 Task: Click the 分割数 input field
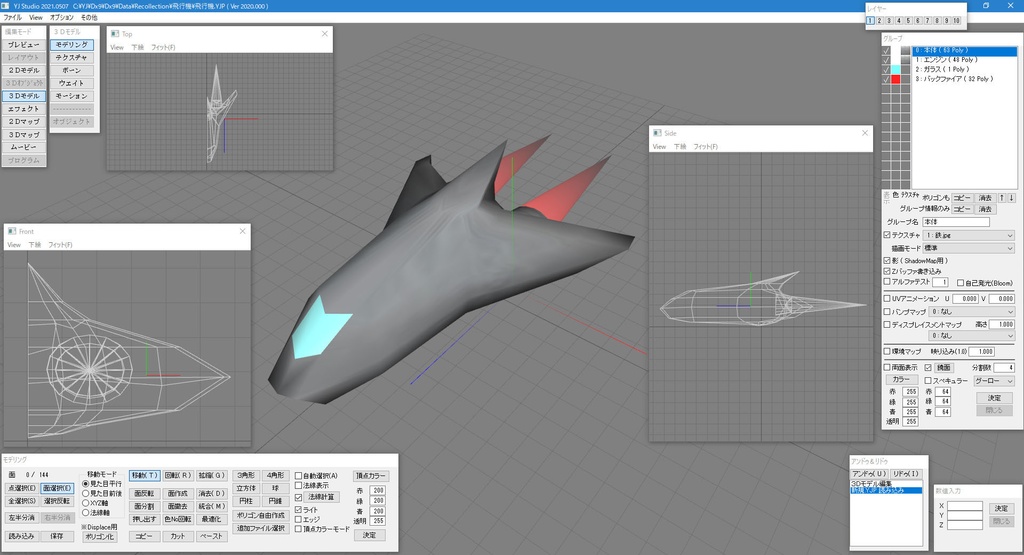tap(1004, 368)
